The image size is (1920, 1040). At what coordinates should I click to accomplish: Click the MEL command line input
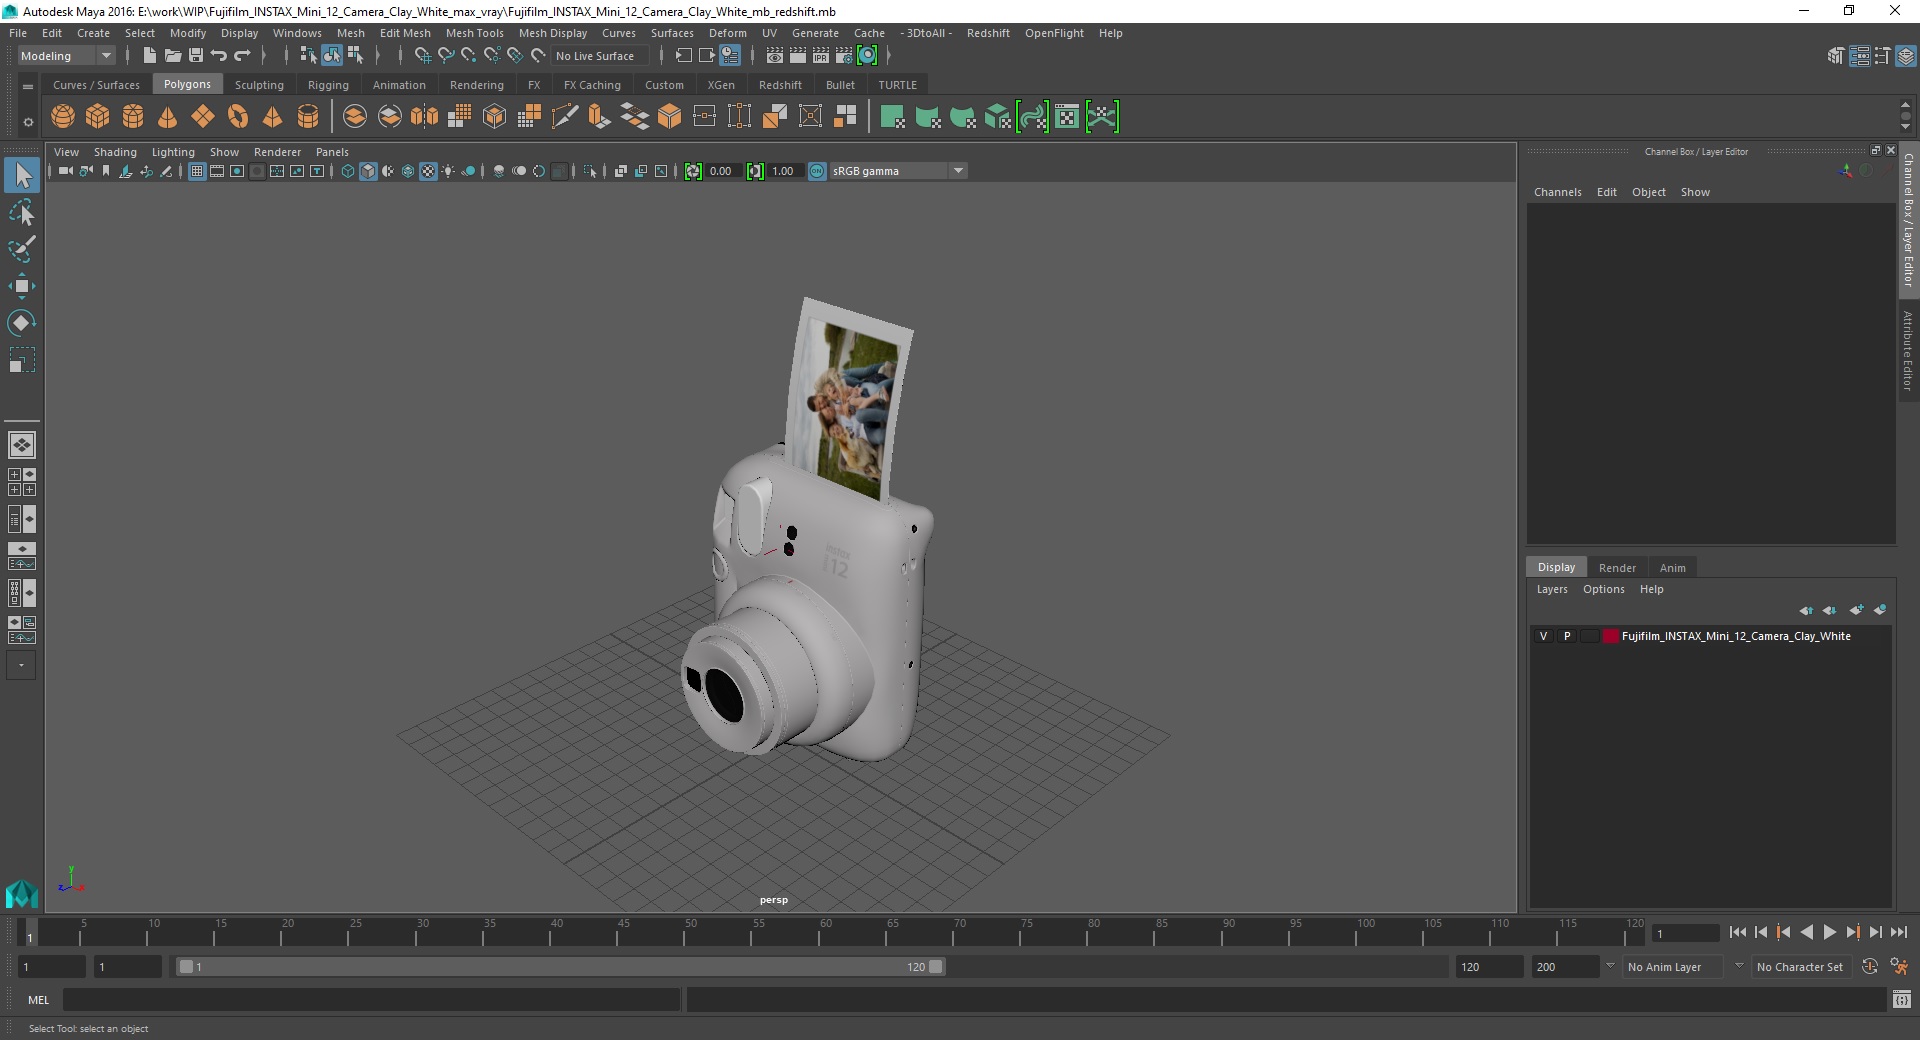point(372,999)
